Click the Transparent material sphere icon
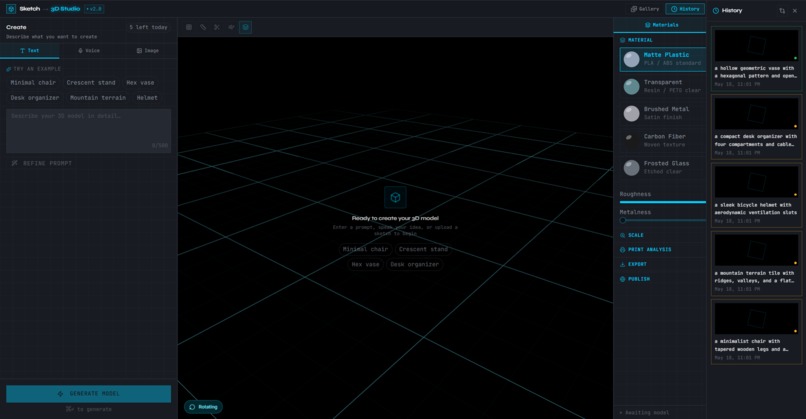Viewport: 806px width, 419px height. [631, 86]
